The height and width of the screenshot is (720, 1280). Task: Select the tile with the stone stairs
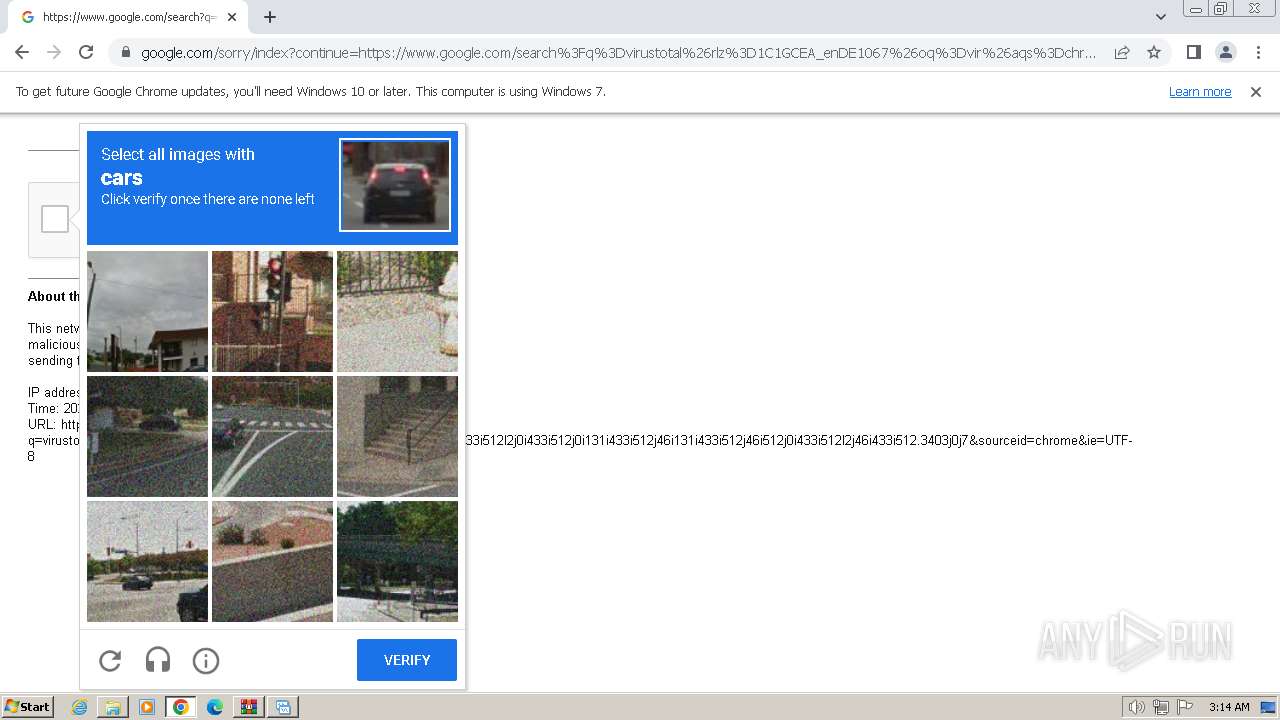397,436
